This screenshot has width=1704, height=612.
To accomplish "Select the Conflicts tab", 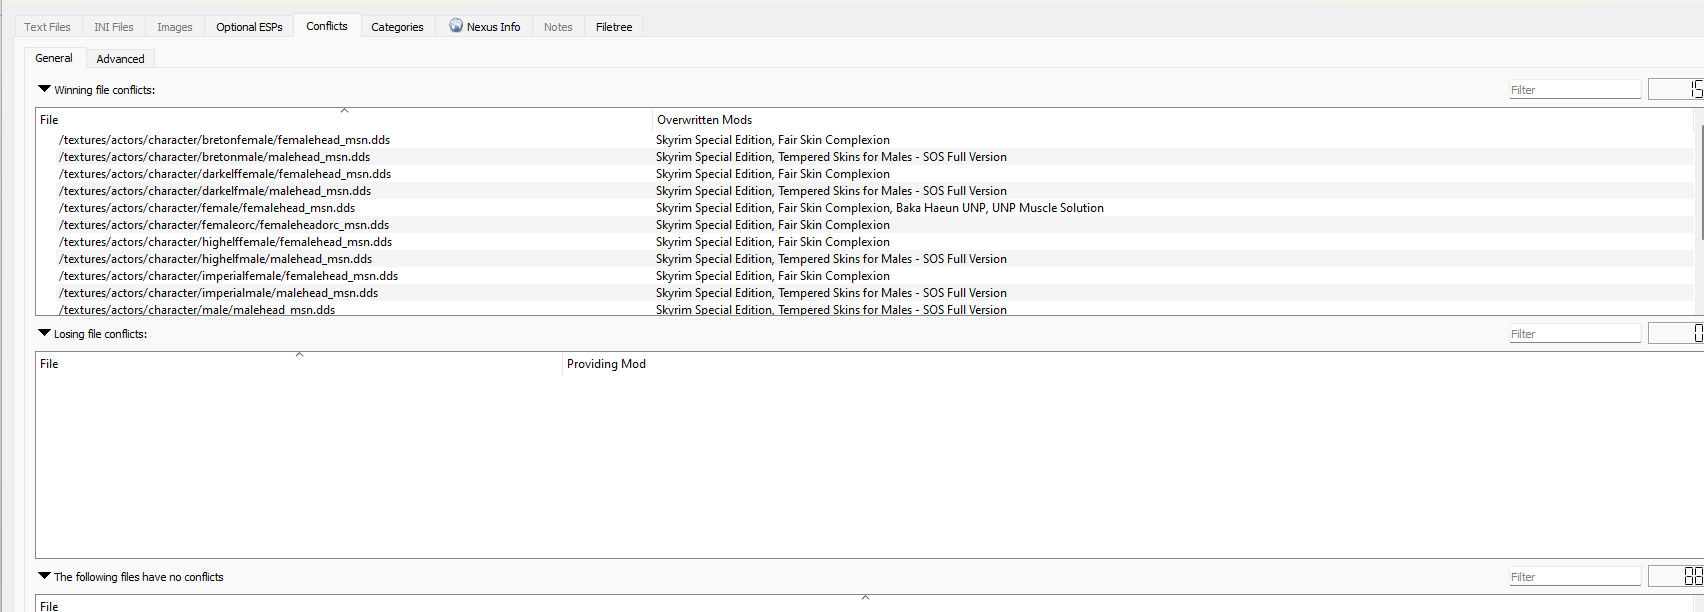I will coord(327,26).
